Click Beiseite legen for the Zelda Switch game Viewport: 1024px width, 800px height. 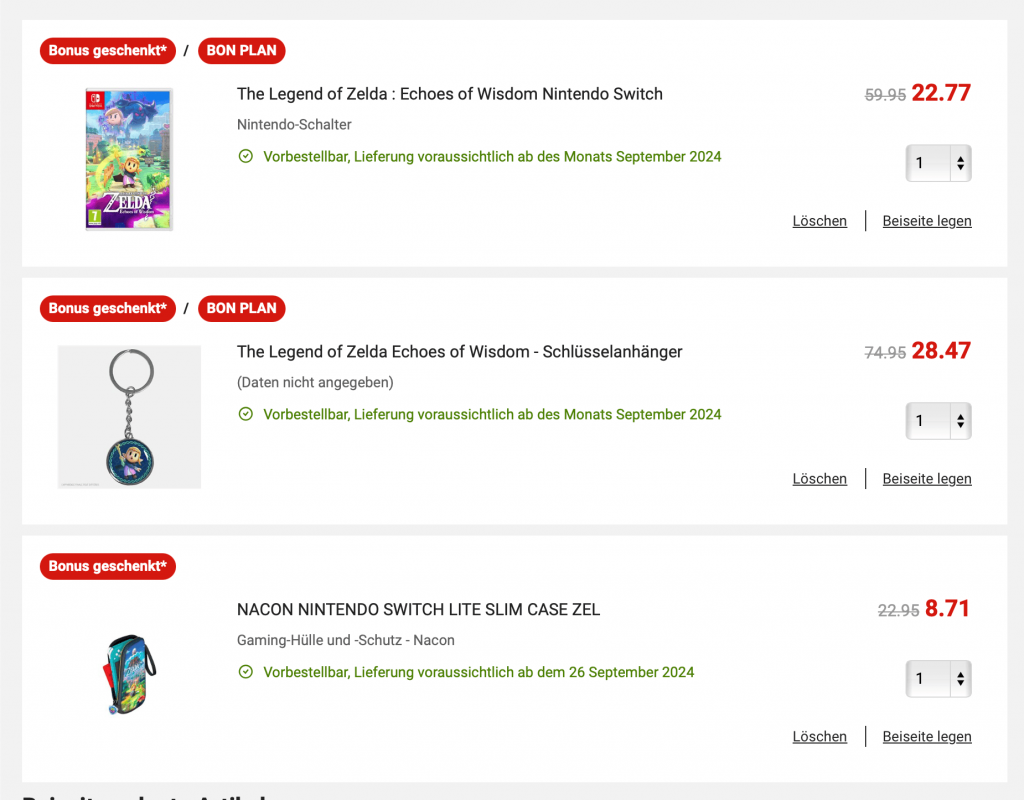tap(926, 221)
